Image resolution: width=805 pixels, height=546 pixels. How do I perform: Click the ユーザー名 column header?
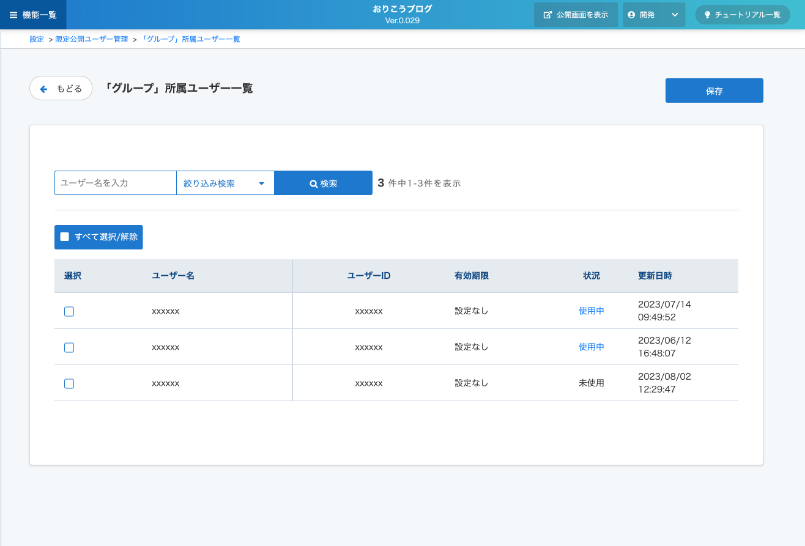[173, 275]
